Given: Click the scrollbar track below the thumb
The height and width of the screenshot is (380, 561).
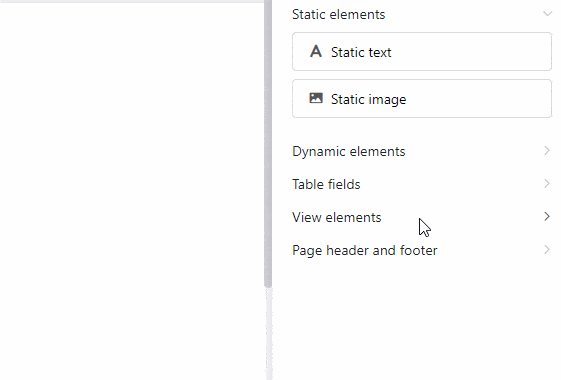Looking at the screenshot, I should pyautogui.click(x=269, y=333).
